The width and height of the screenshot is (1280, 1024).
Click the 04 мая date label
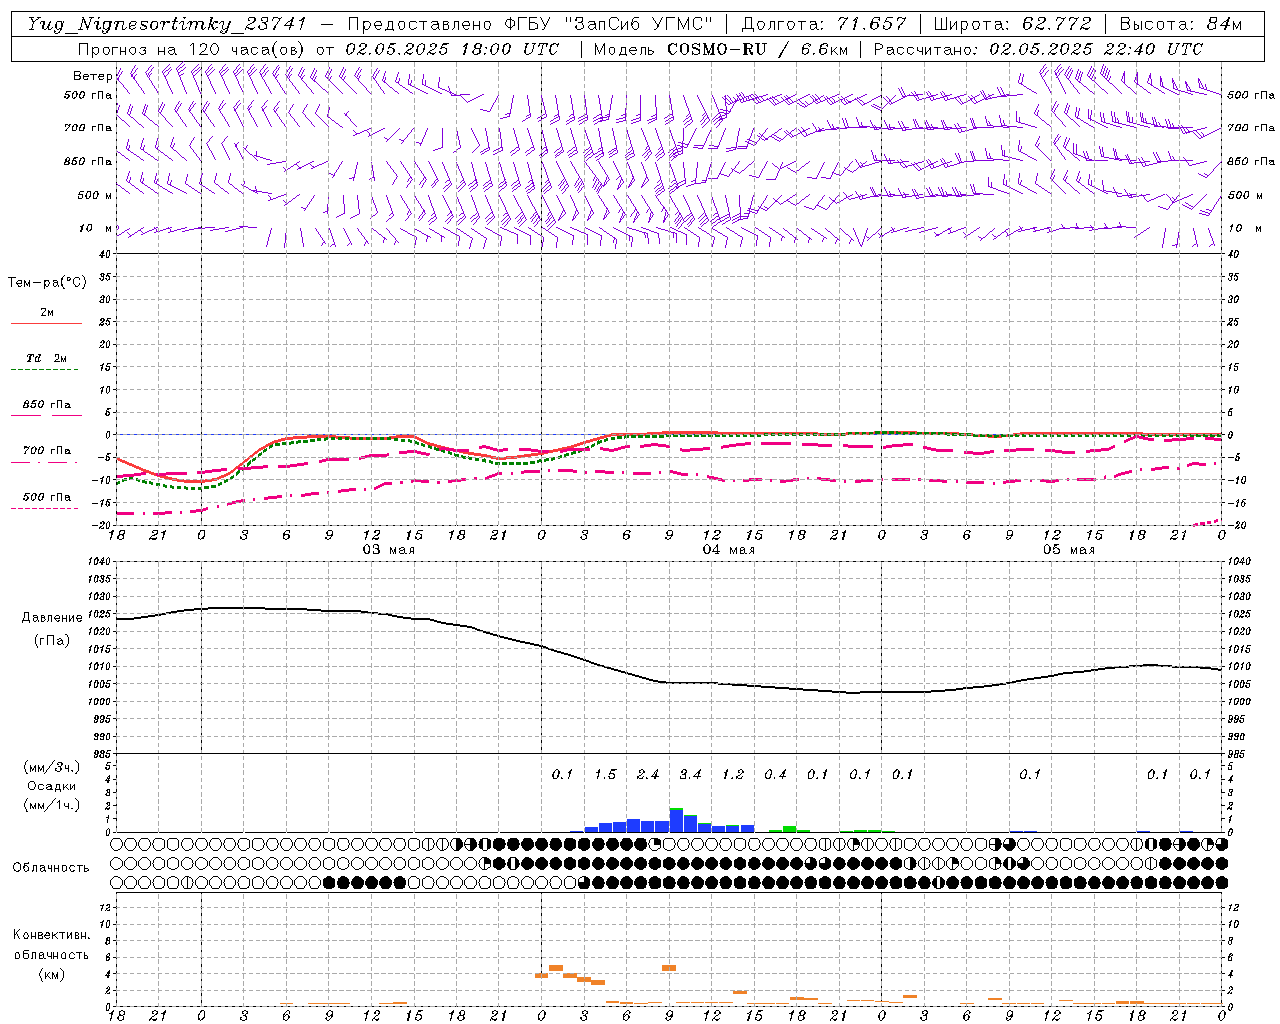728,550
